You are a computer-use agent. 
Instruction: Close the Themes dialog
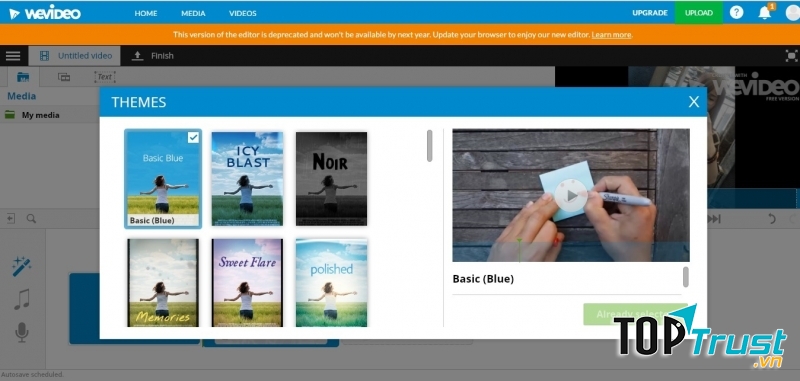[x=693, y=102]
